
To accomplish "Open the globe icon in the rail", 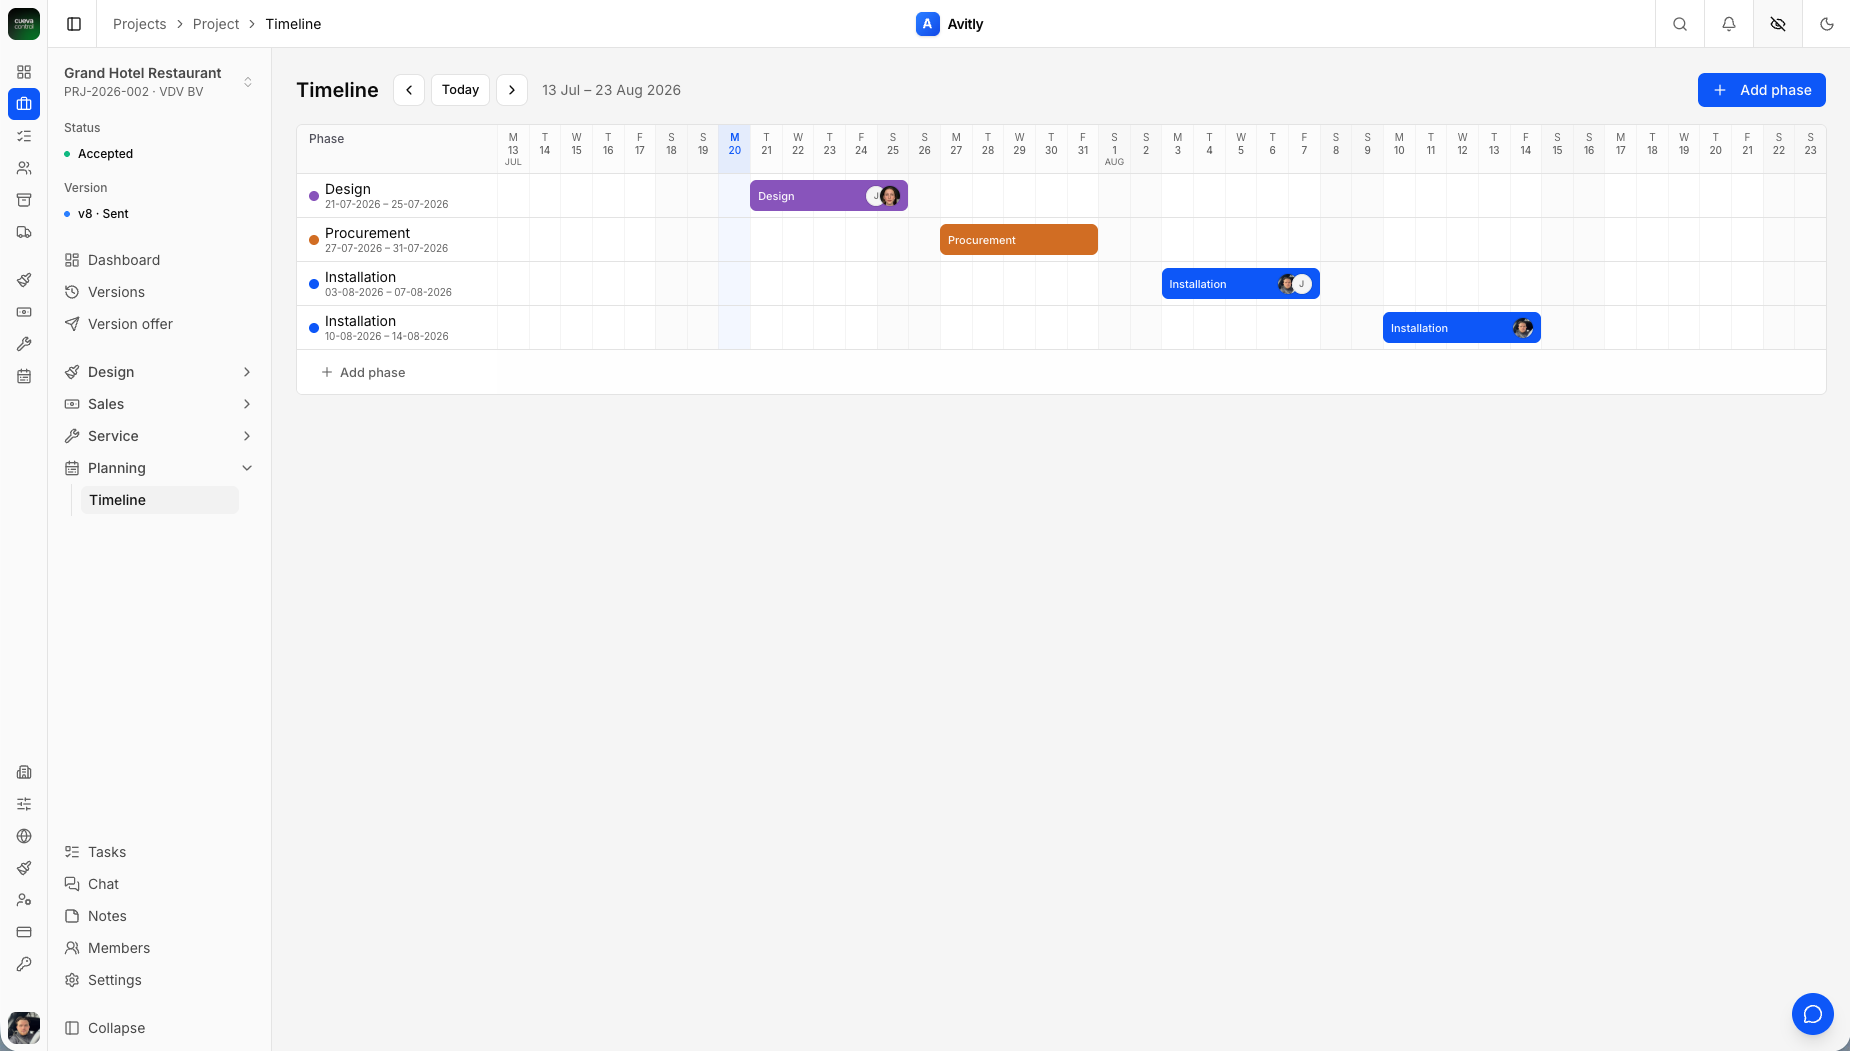I will (x=24, y=836).
